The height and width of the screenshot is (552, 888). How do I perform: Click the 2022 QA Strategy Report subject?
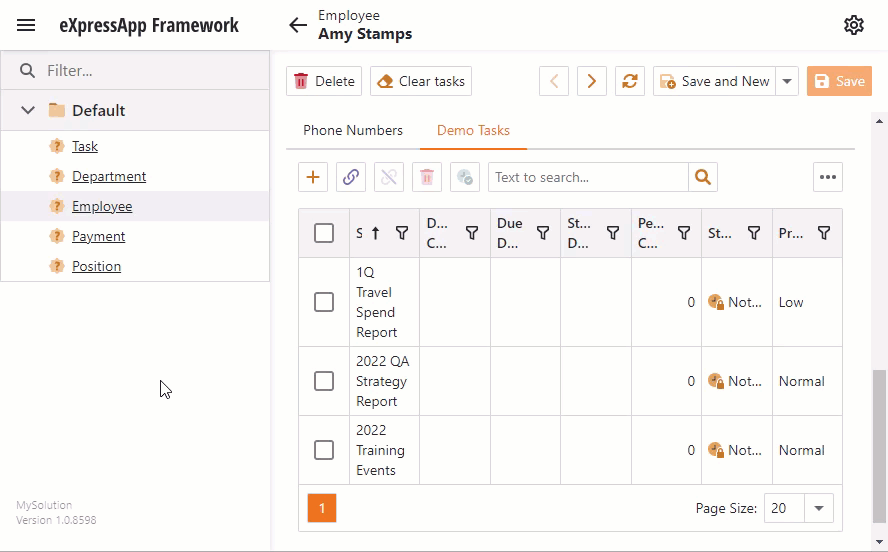pyautogui.click(x=383, y=381)
